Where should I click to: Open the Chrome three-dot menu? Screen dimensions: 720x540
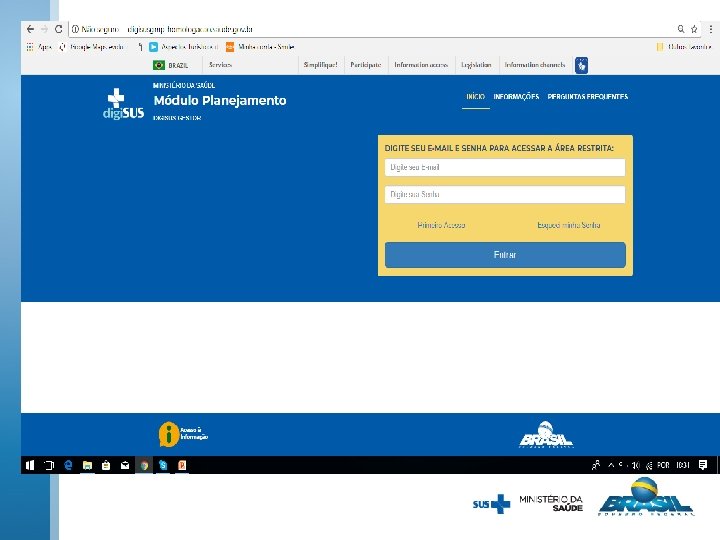pos(710,29)
